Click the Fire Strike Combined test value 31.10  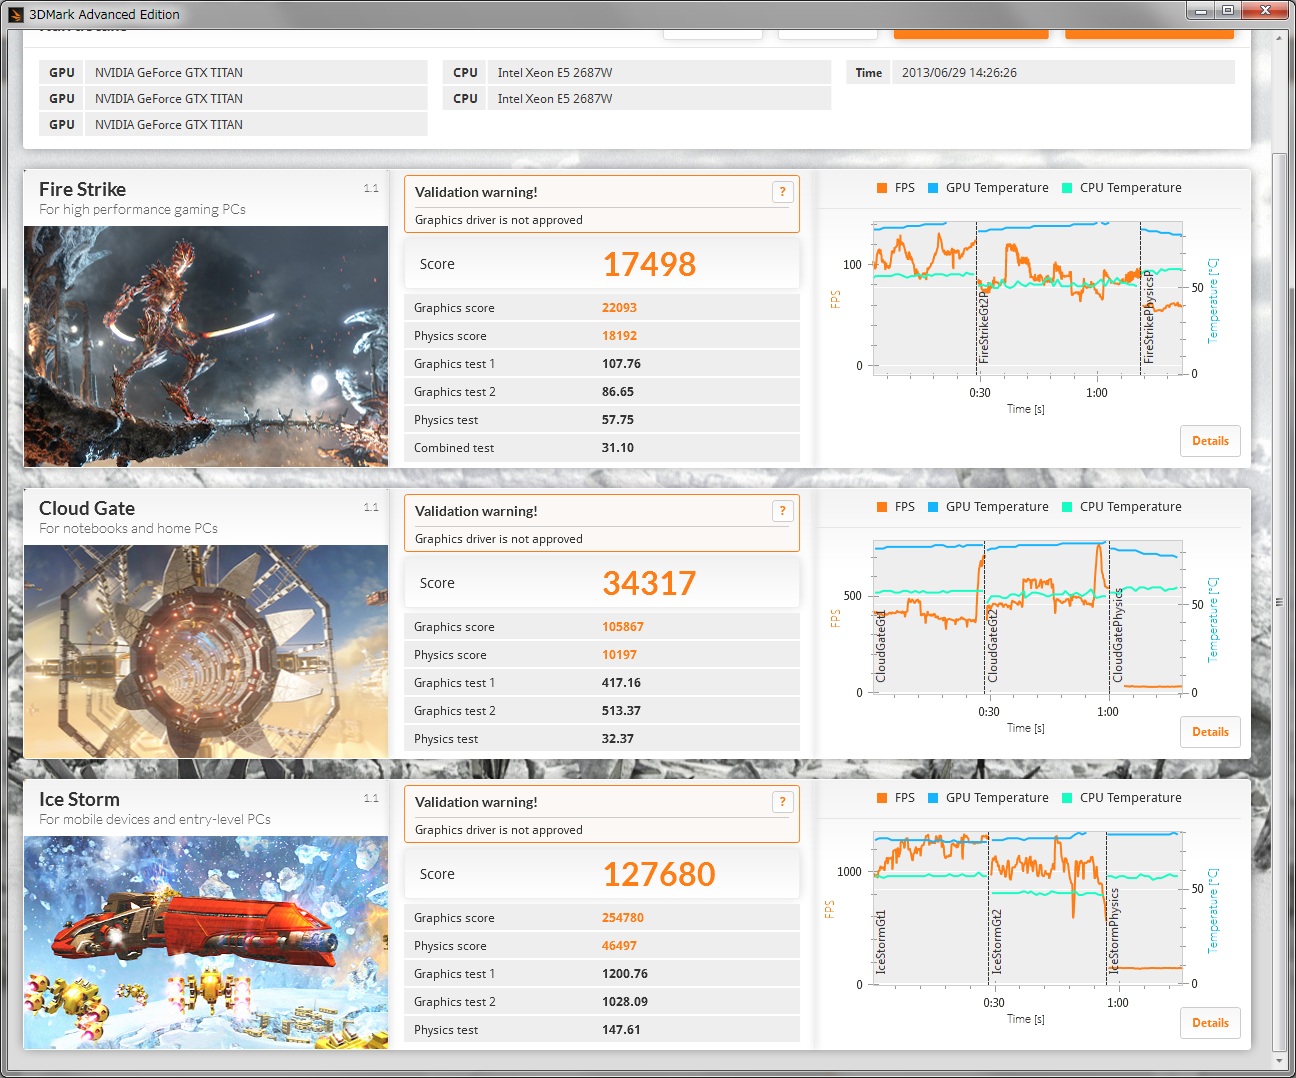click(x=618, y=448)
